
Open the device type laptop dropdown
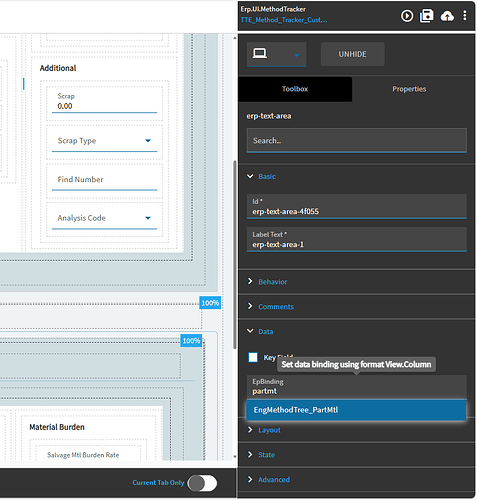tap(276, 54)
